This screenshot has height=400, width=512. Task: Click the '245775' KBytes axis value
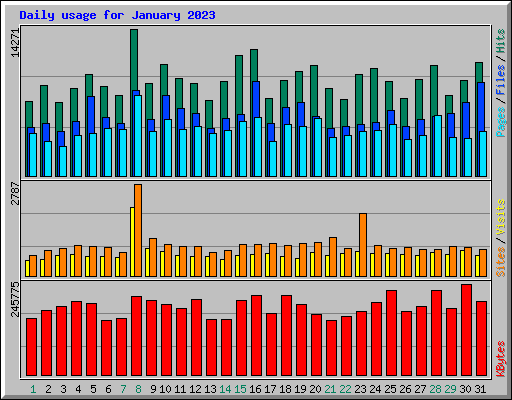click(x=15, y=299)
